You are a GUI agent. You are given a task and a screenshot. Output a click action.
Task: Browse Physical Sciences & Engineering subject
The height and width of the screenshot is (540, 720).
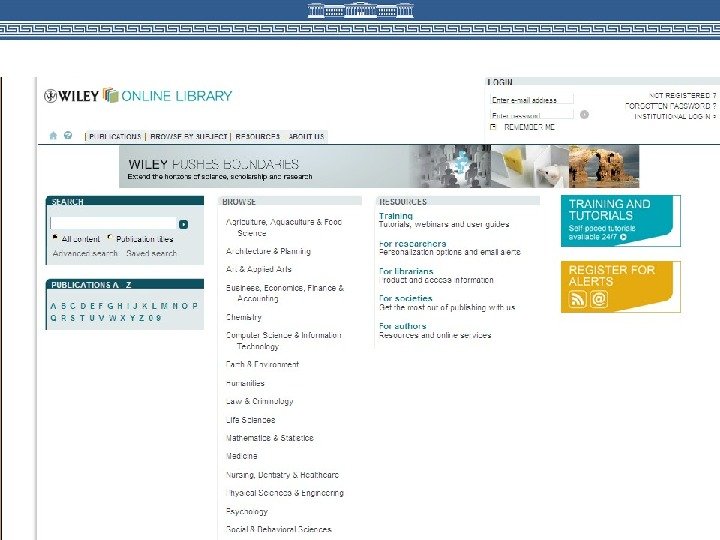pos(285,493)
